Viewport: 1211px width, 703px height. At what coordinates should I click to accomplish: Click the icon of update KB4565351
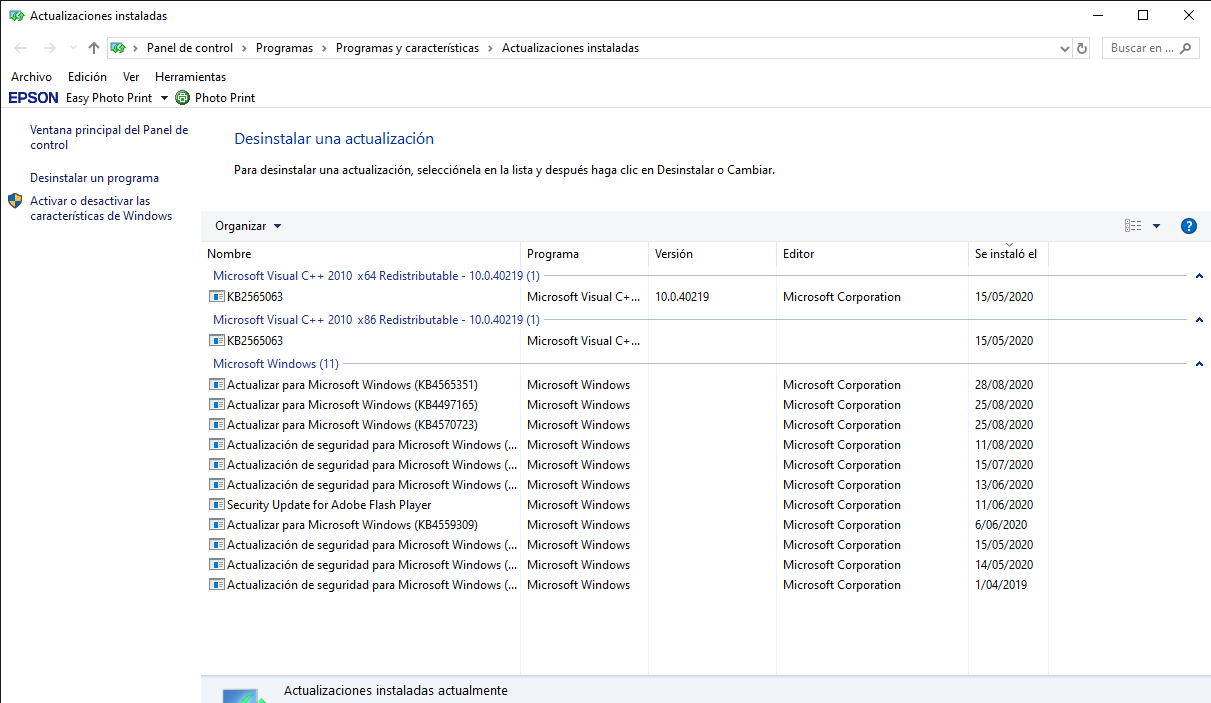coord(217,385)
